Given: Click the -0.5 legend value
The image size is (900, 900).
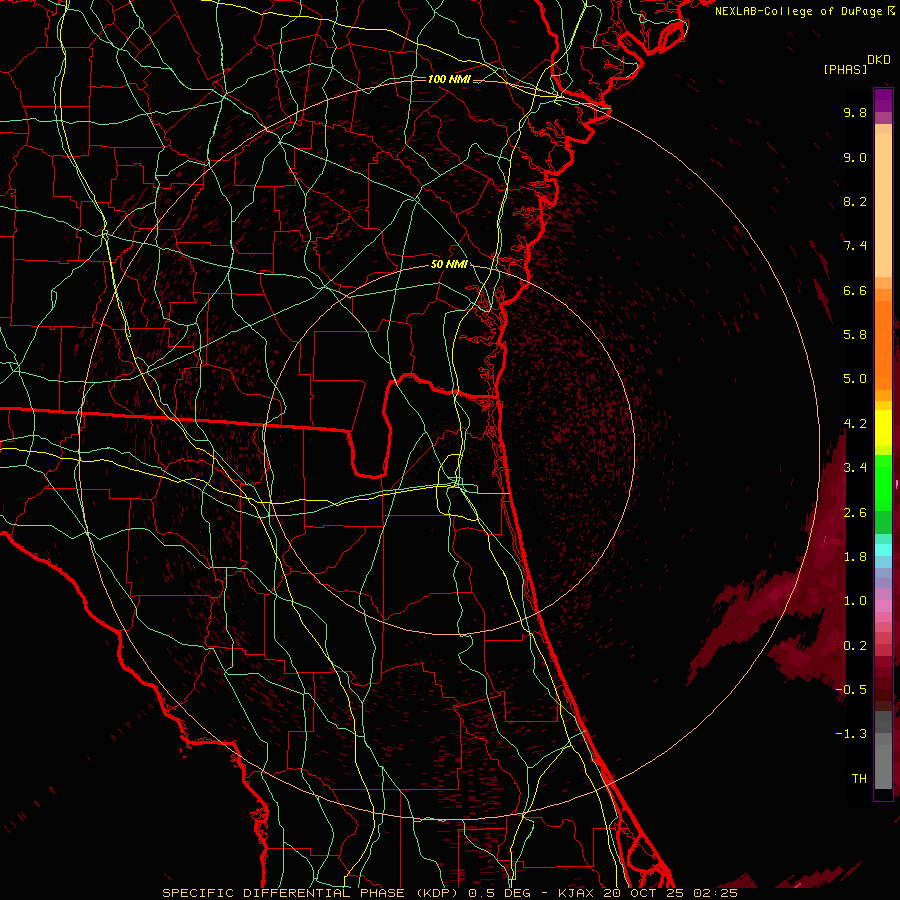Looking at the screenshot, I should tap(851, 690).
